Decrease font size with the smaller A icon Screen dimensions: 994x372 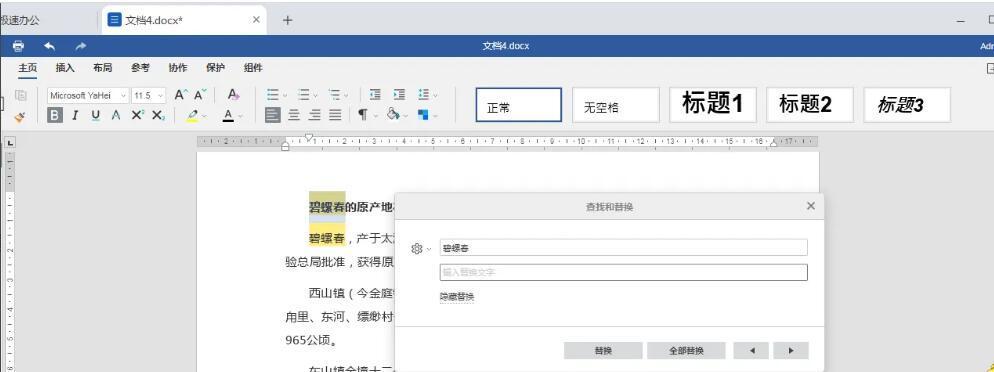200,95
